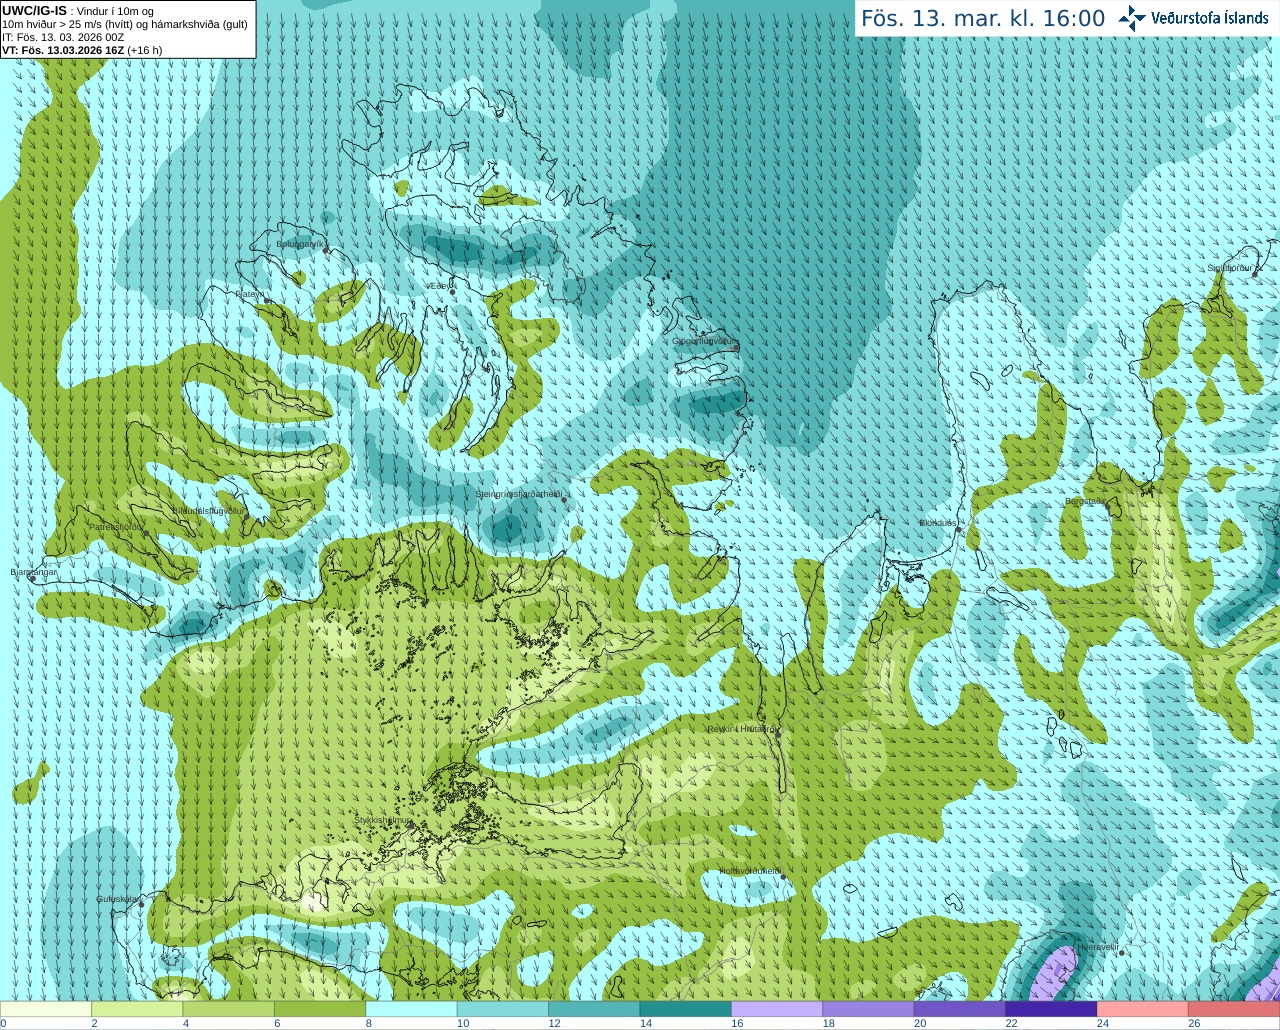This screenshot has height=1030, width=1280.
Task: Click the 4-6 m/s green legend swatch
Action: click(x=229, y=1009)
